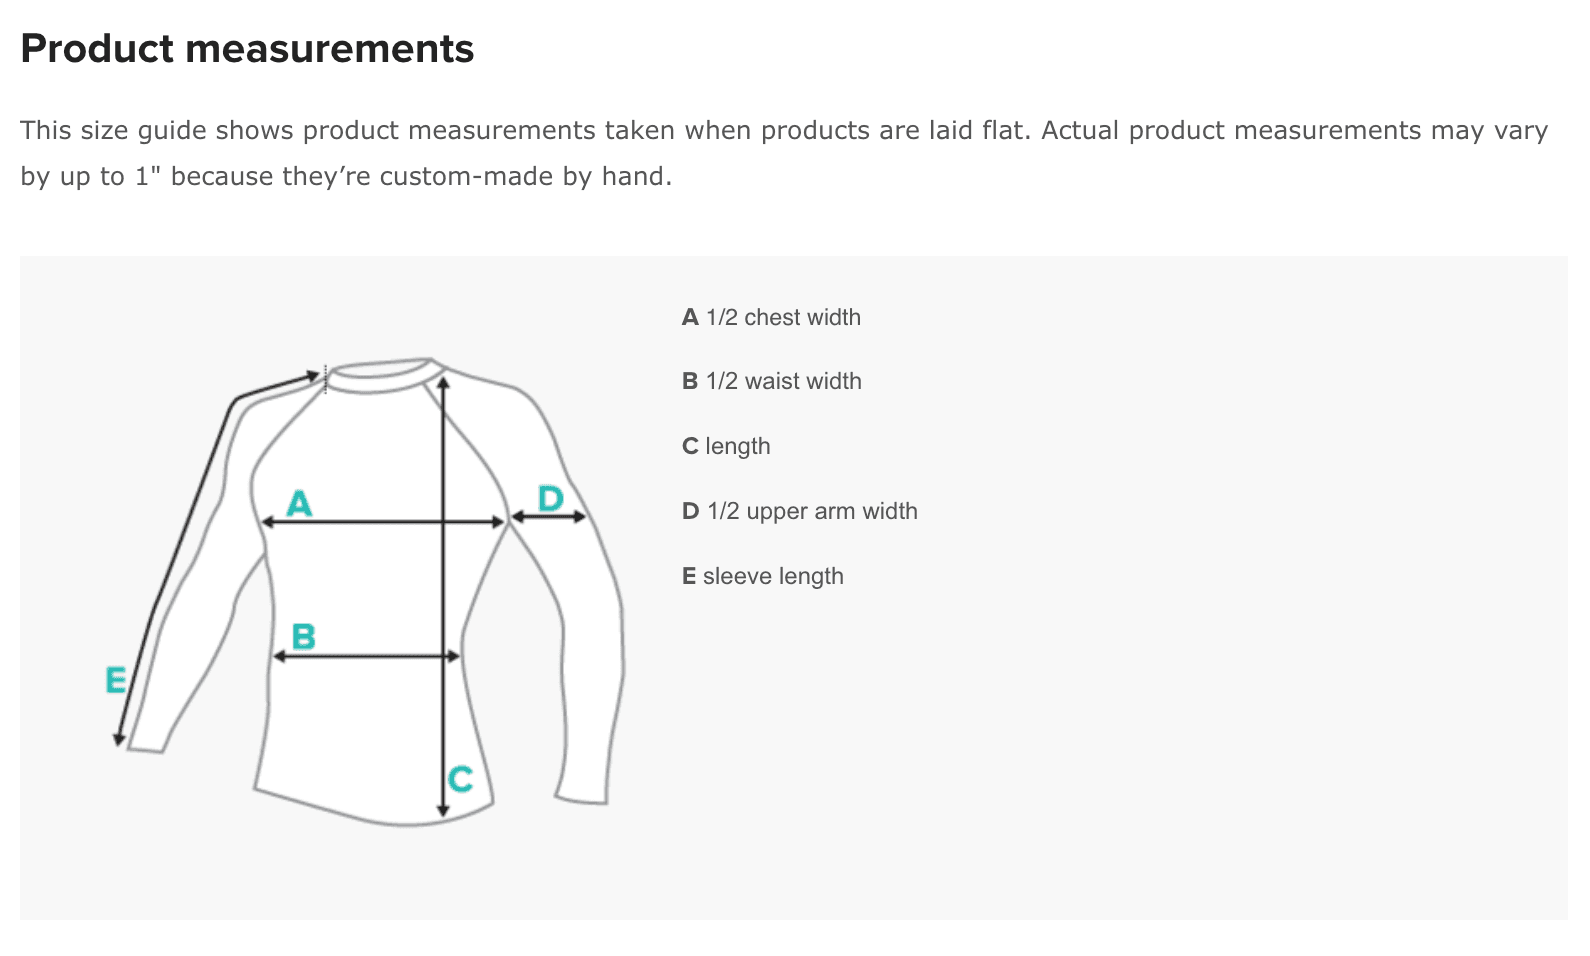This screenshot has width=1590, height=956.
Task: Select the 'sleeve length' legend entry
Action: (763, 576)
